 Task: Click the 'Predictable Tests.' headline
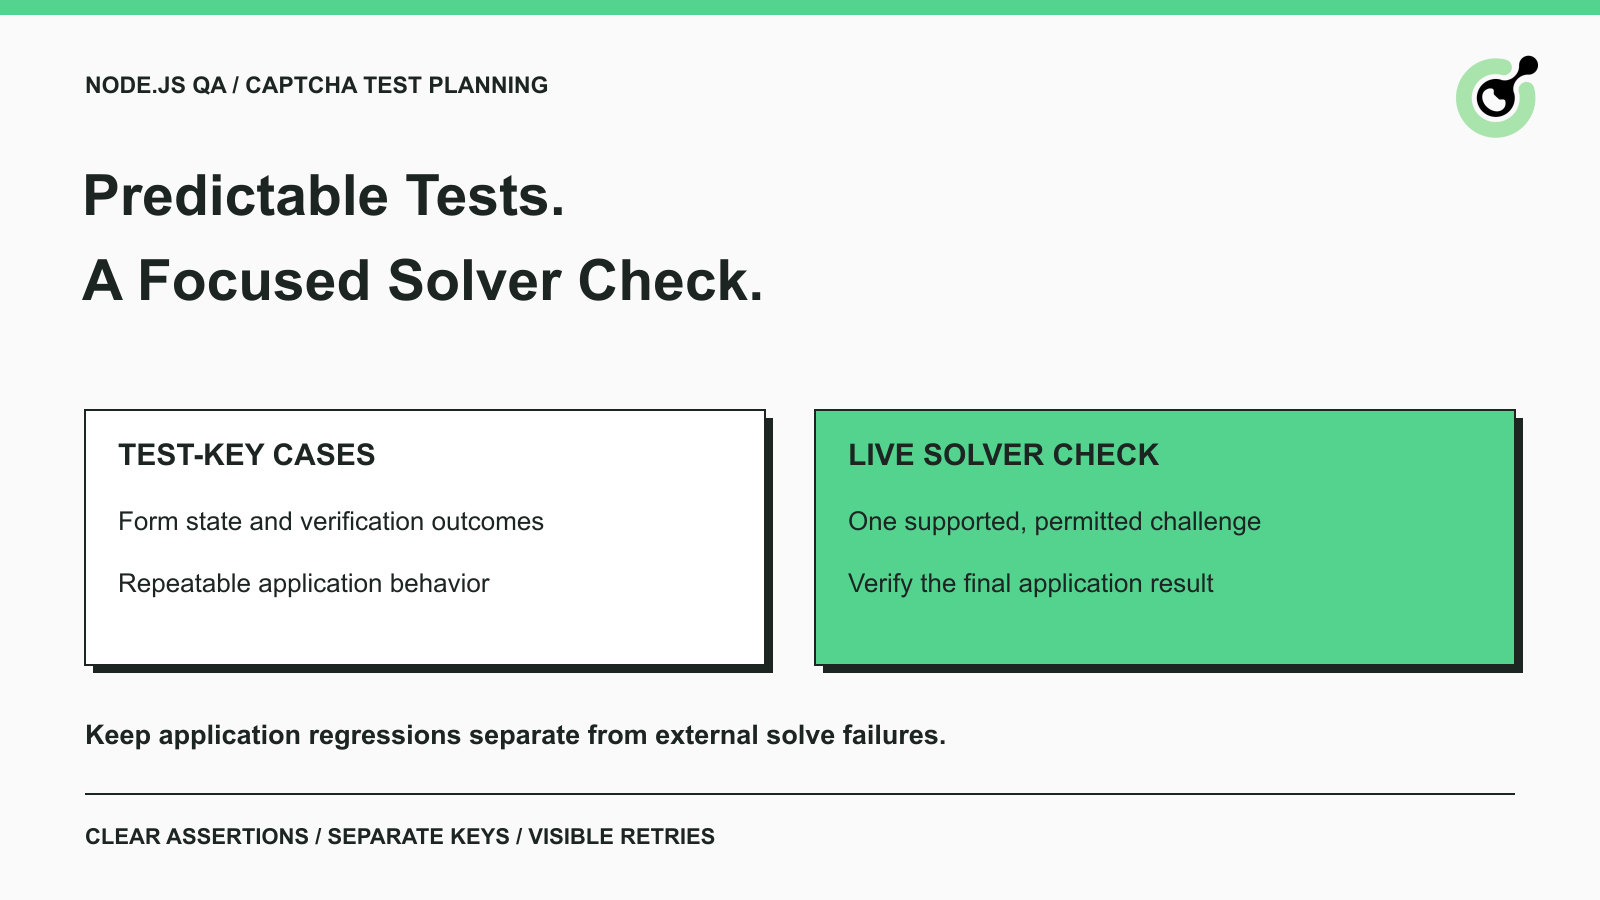pos(324,195)
